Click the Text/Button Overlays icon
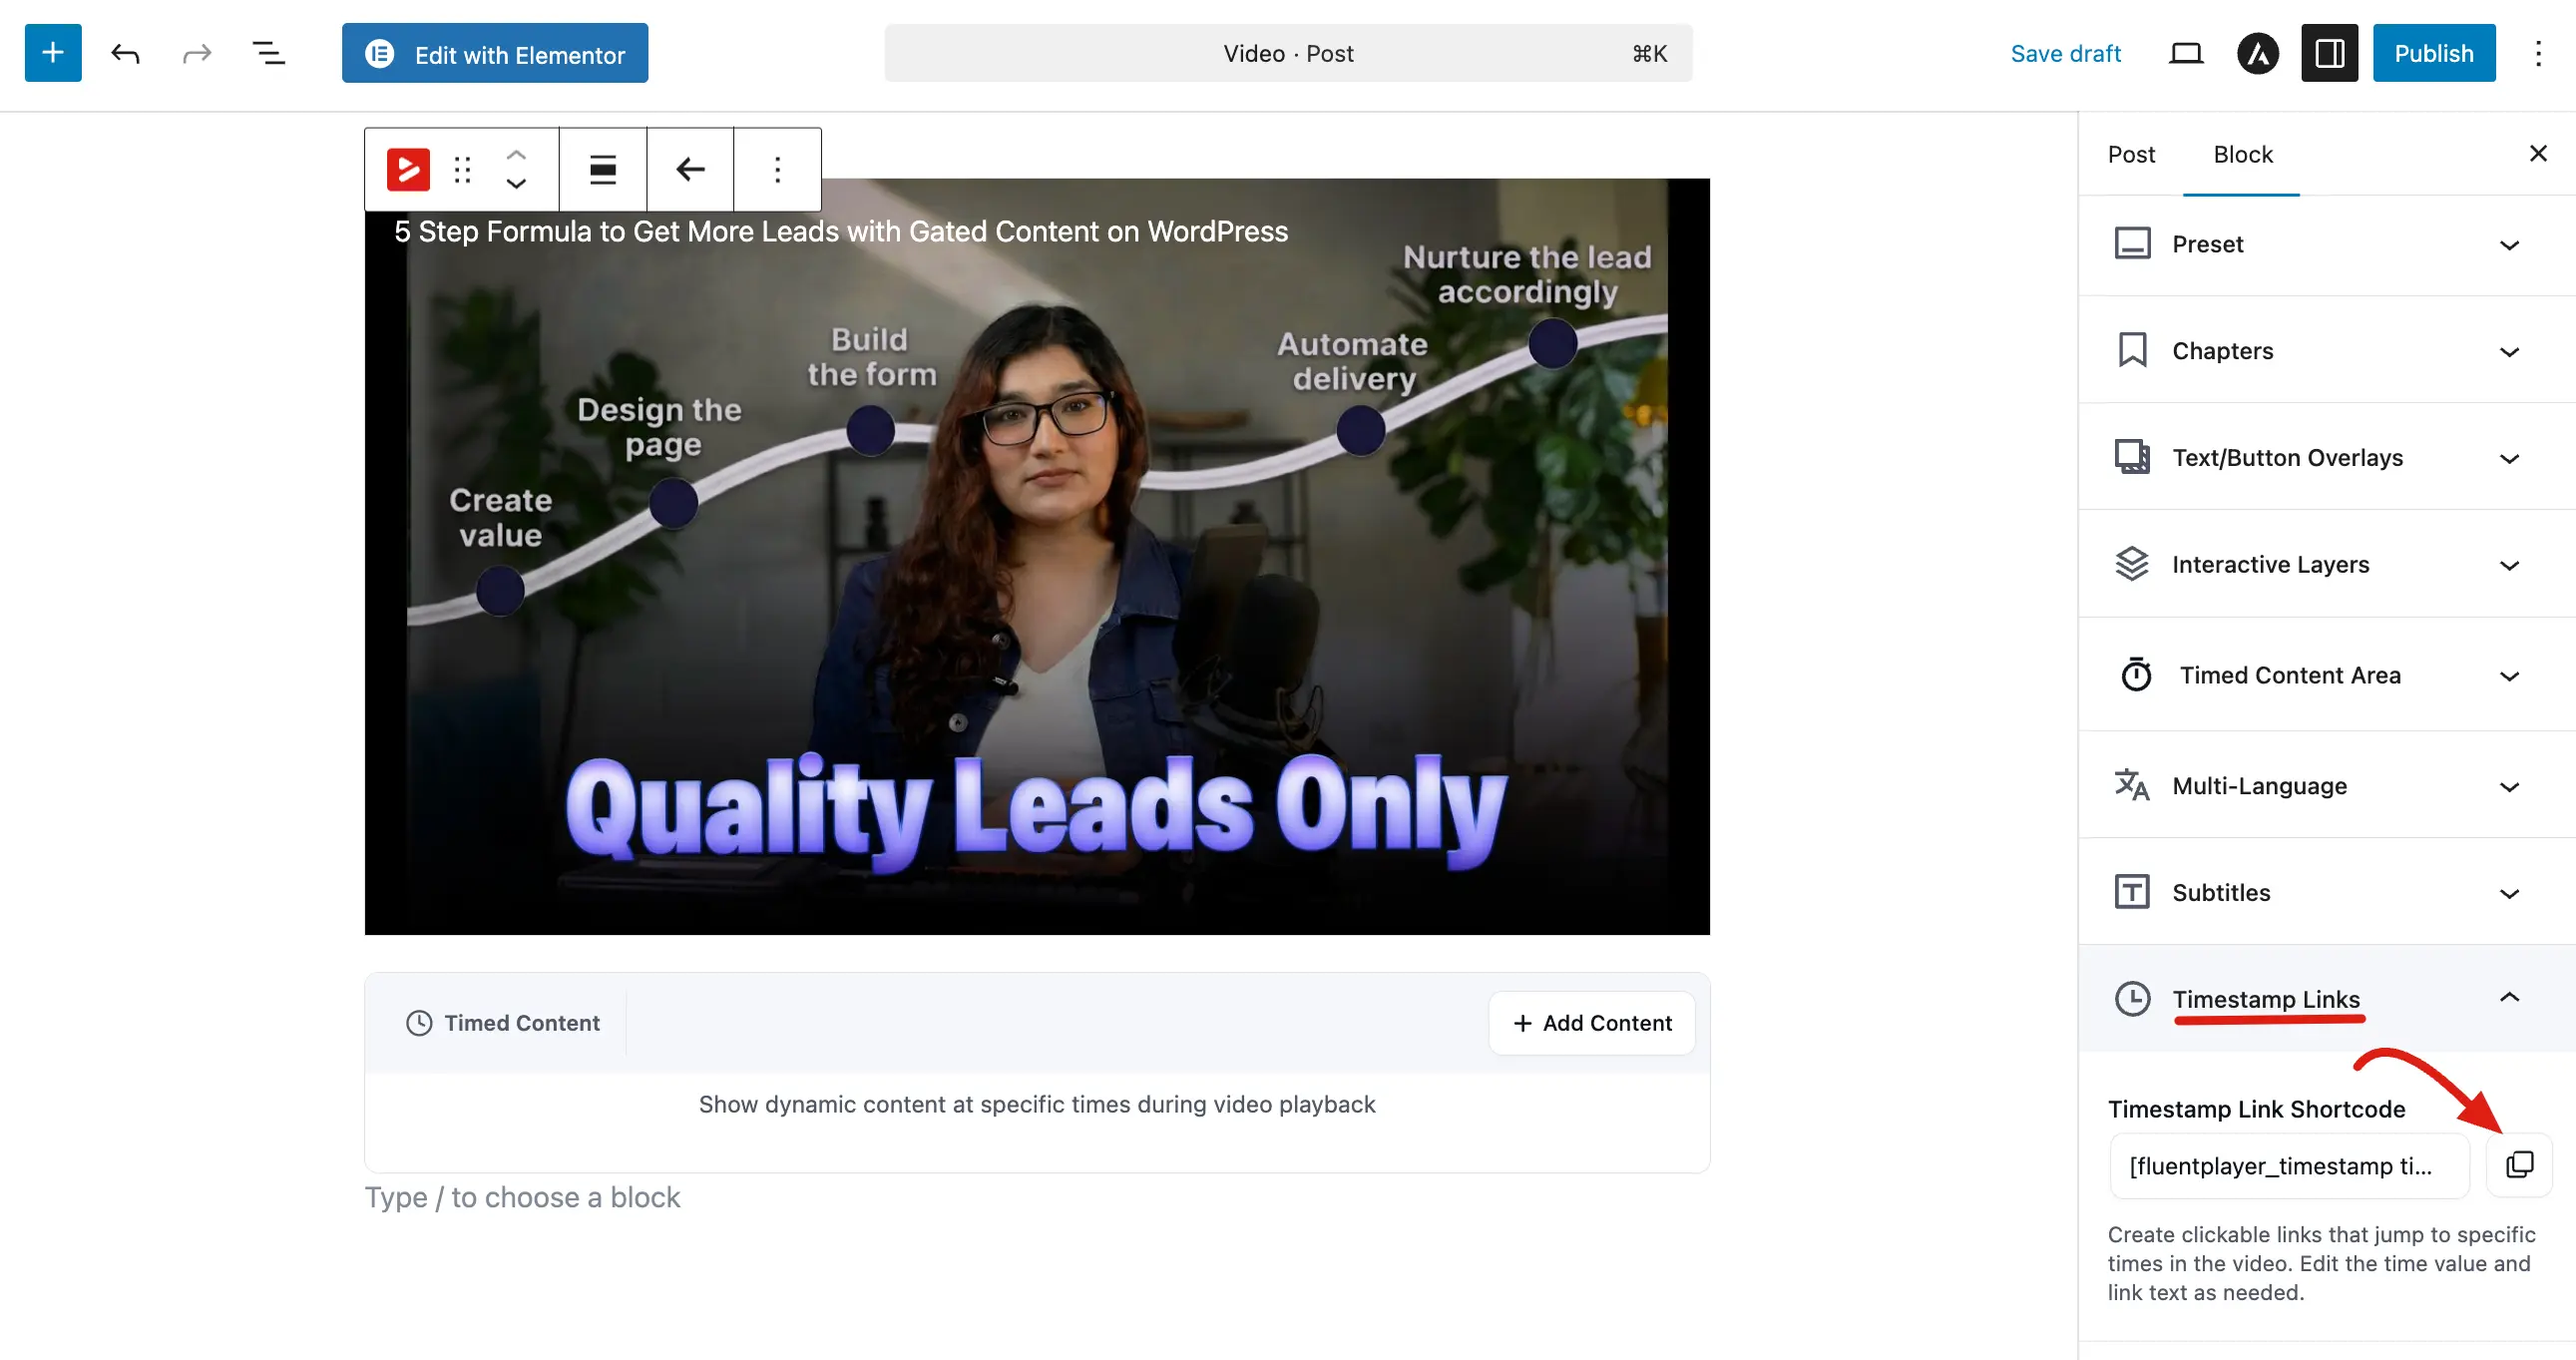Screen dimensions: 2576x1360 click(x=2132, y=457)
